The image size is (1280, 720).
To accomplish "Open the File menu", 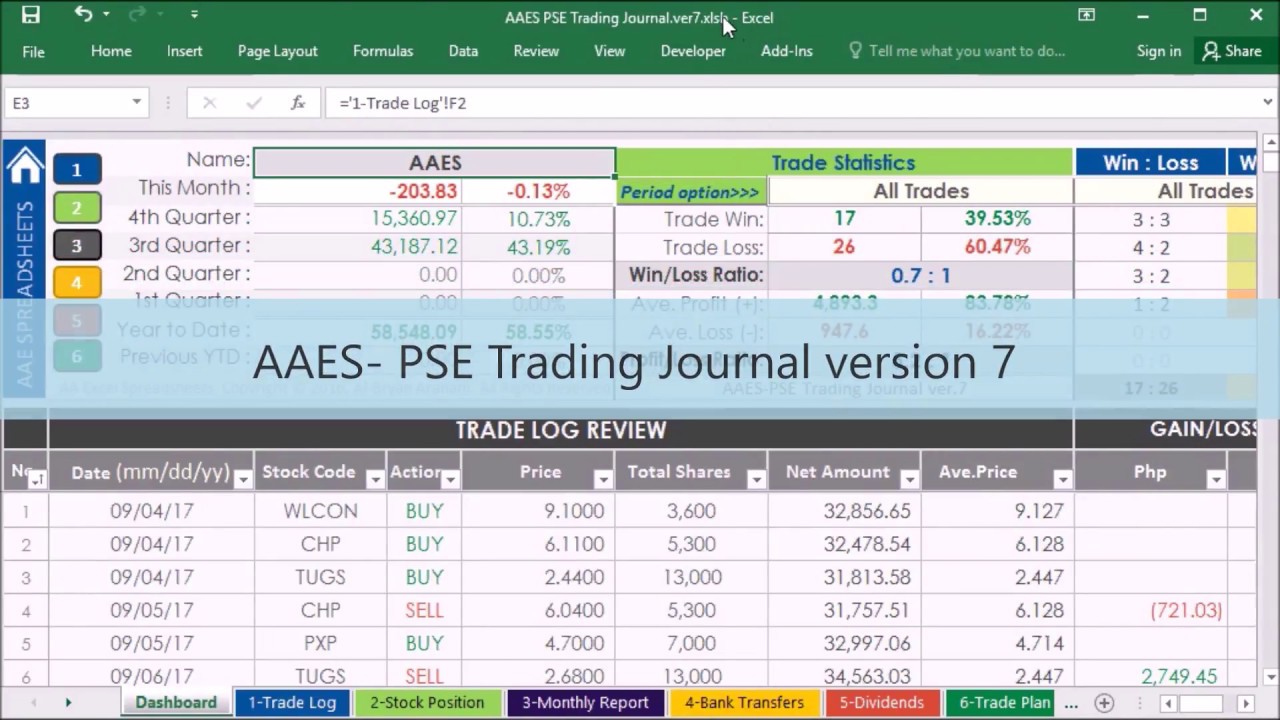I will [x=33, y=51].
